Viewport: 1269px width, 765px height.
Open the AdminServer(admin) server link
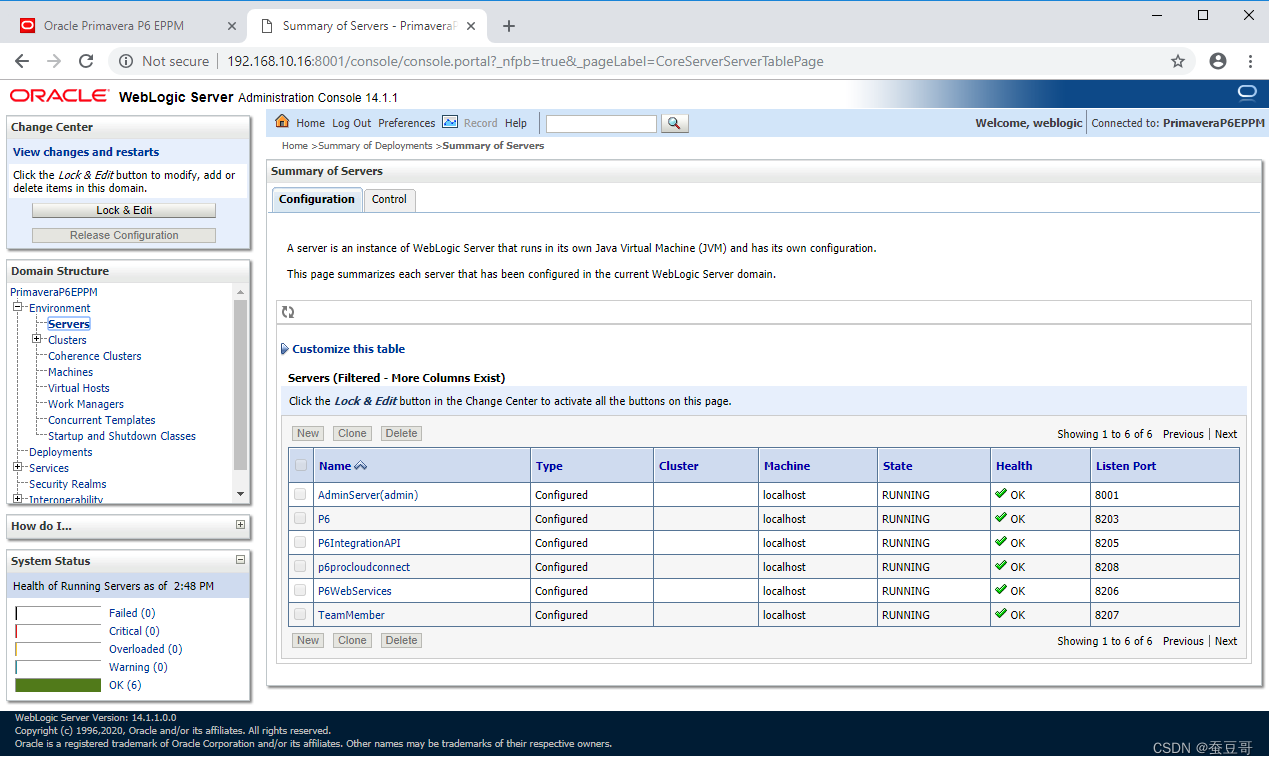[368, 495]
